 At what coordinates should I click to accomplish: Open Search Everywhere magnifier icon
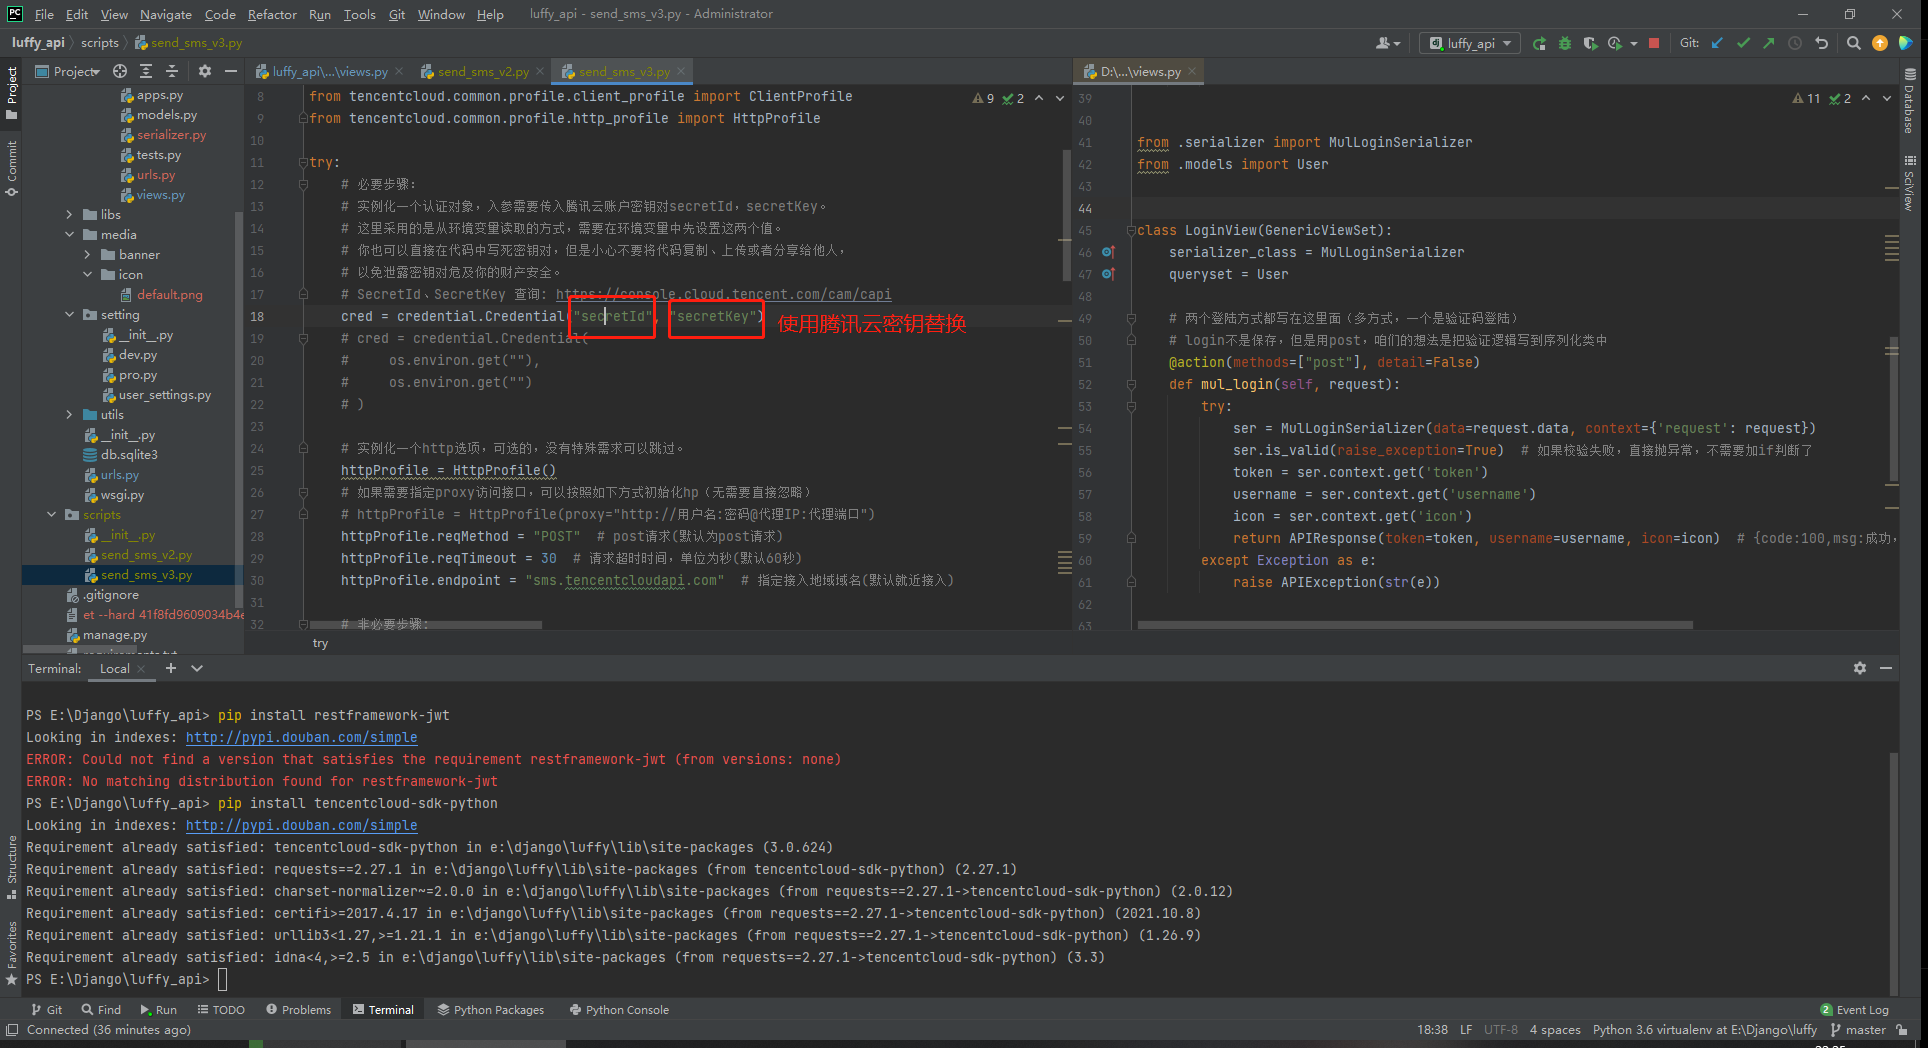tap(1853, 43)
